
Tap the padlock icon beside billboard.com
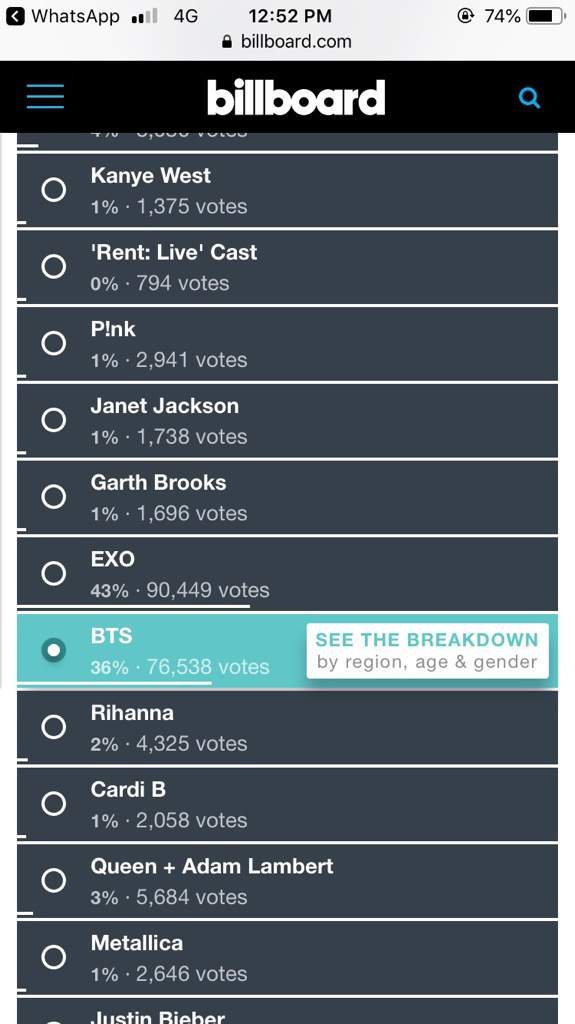pos(227,42)
